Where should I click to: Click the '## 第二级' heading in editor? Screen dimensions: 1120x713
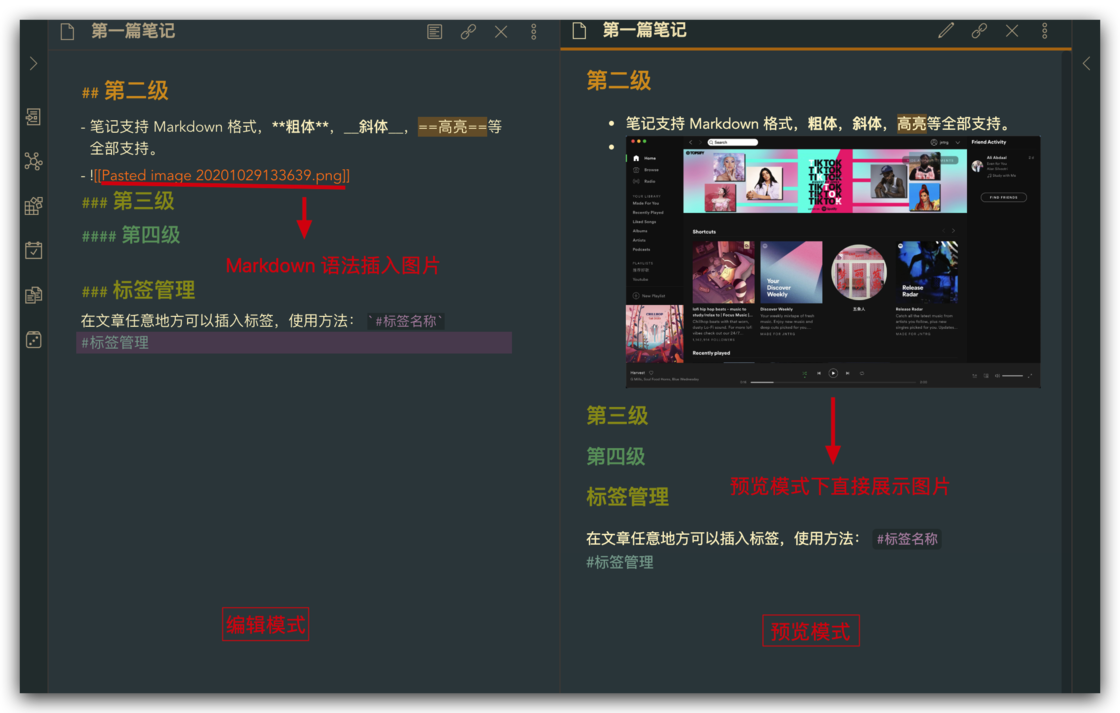tap(125, 91)
